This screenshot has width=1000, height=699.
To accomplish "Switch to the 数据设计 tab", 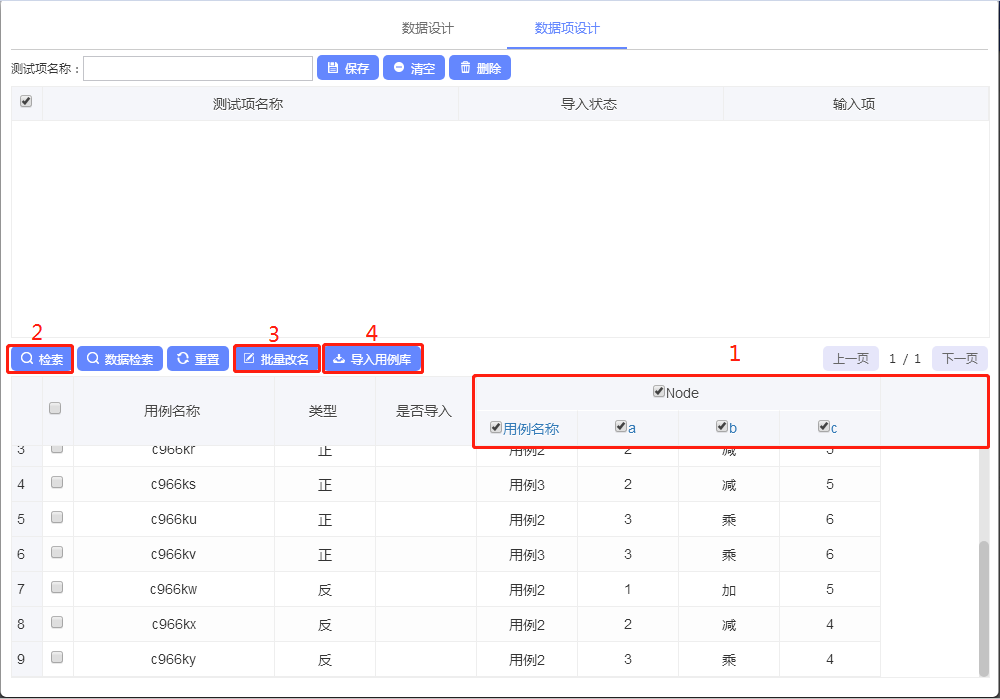I will [427, 28].
